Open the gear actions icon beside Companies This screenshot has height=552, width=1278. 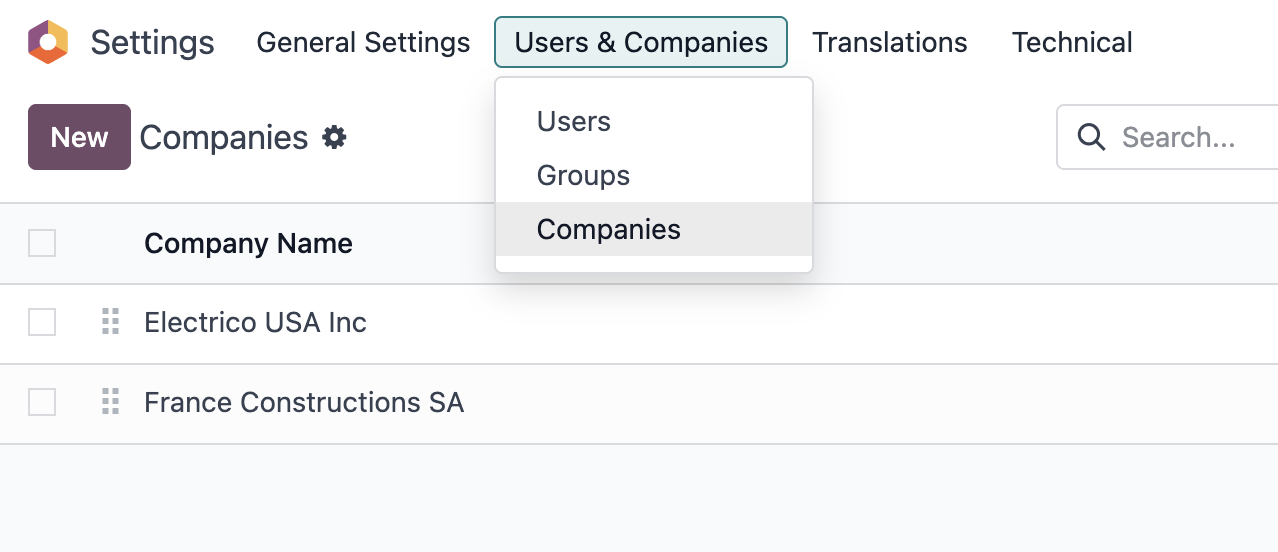[x=334, y=137]
